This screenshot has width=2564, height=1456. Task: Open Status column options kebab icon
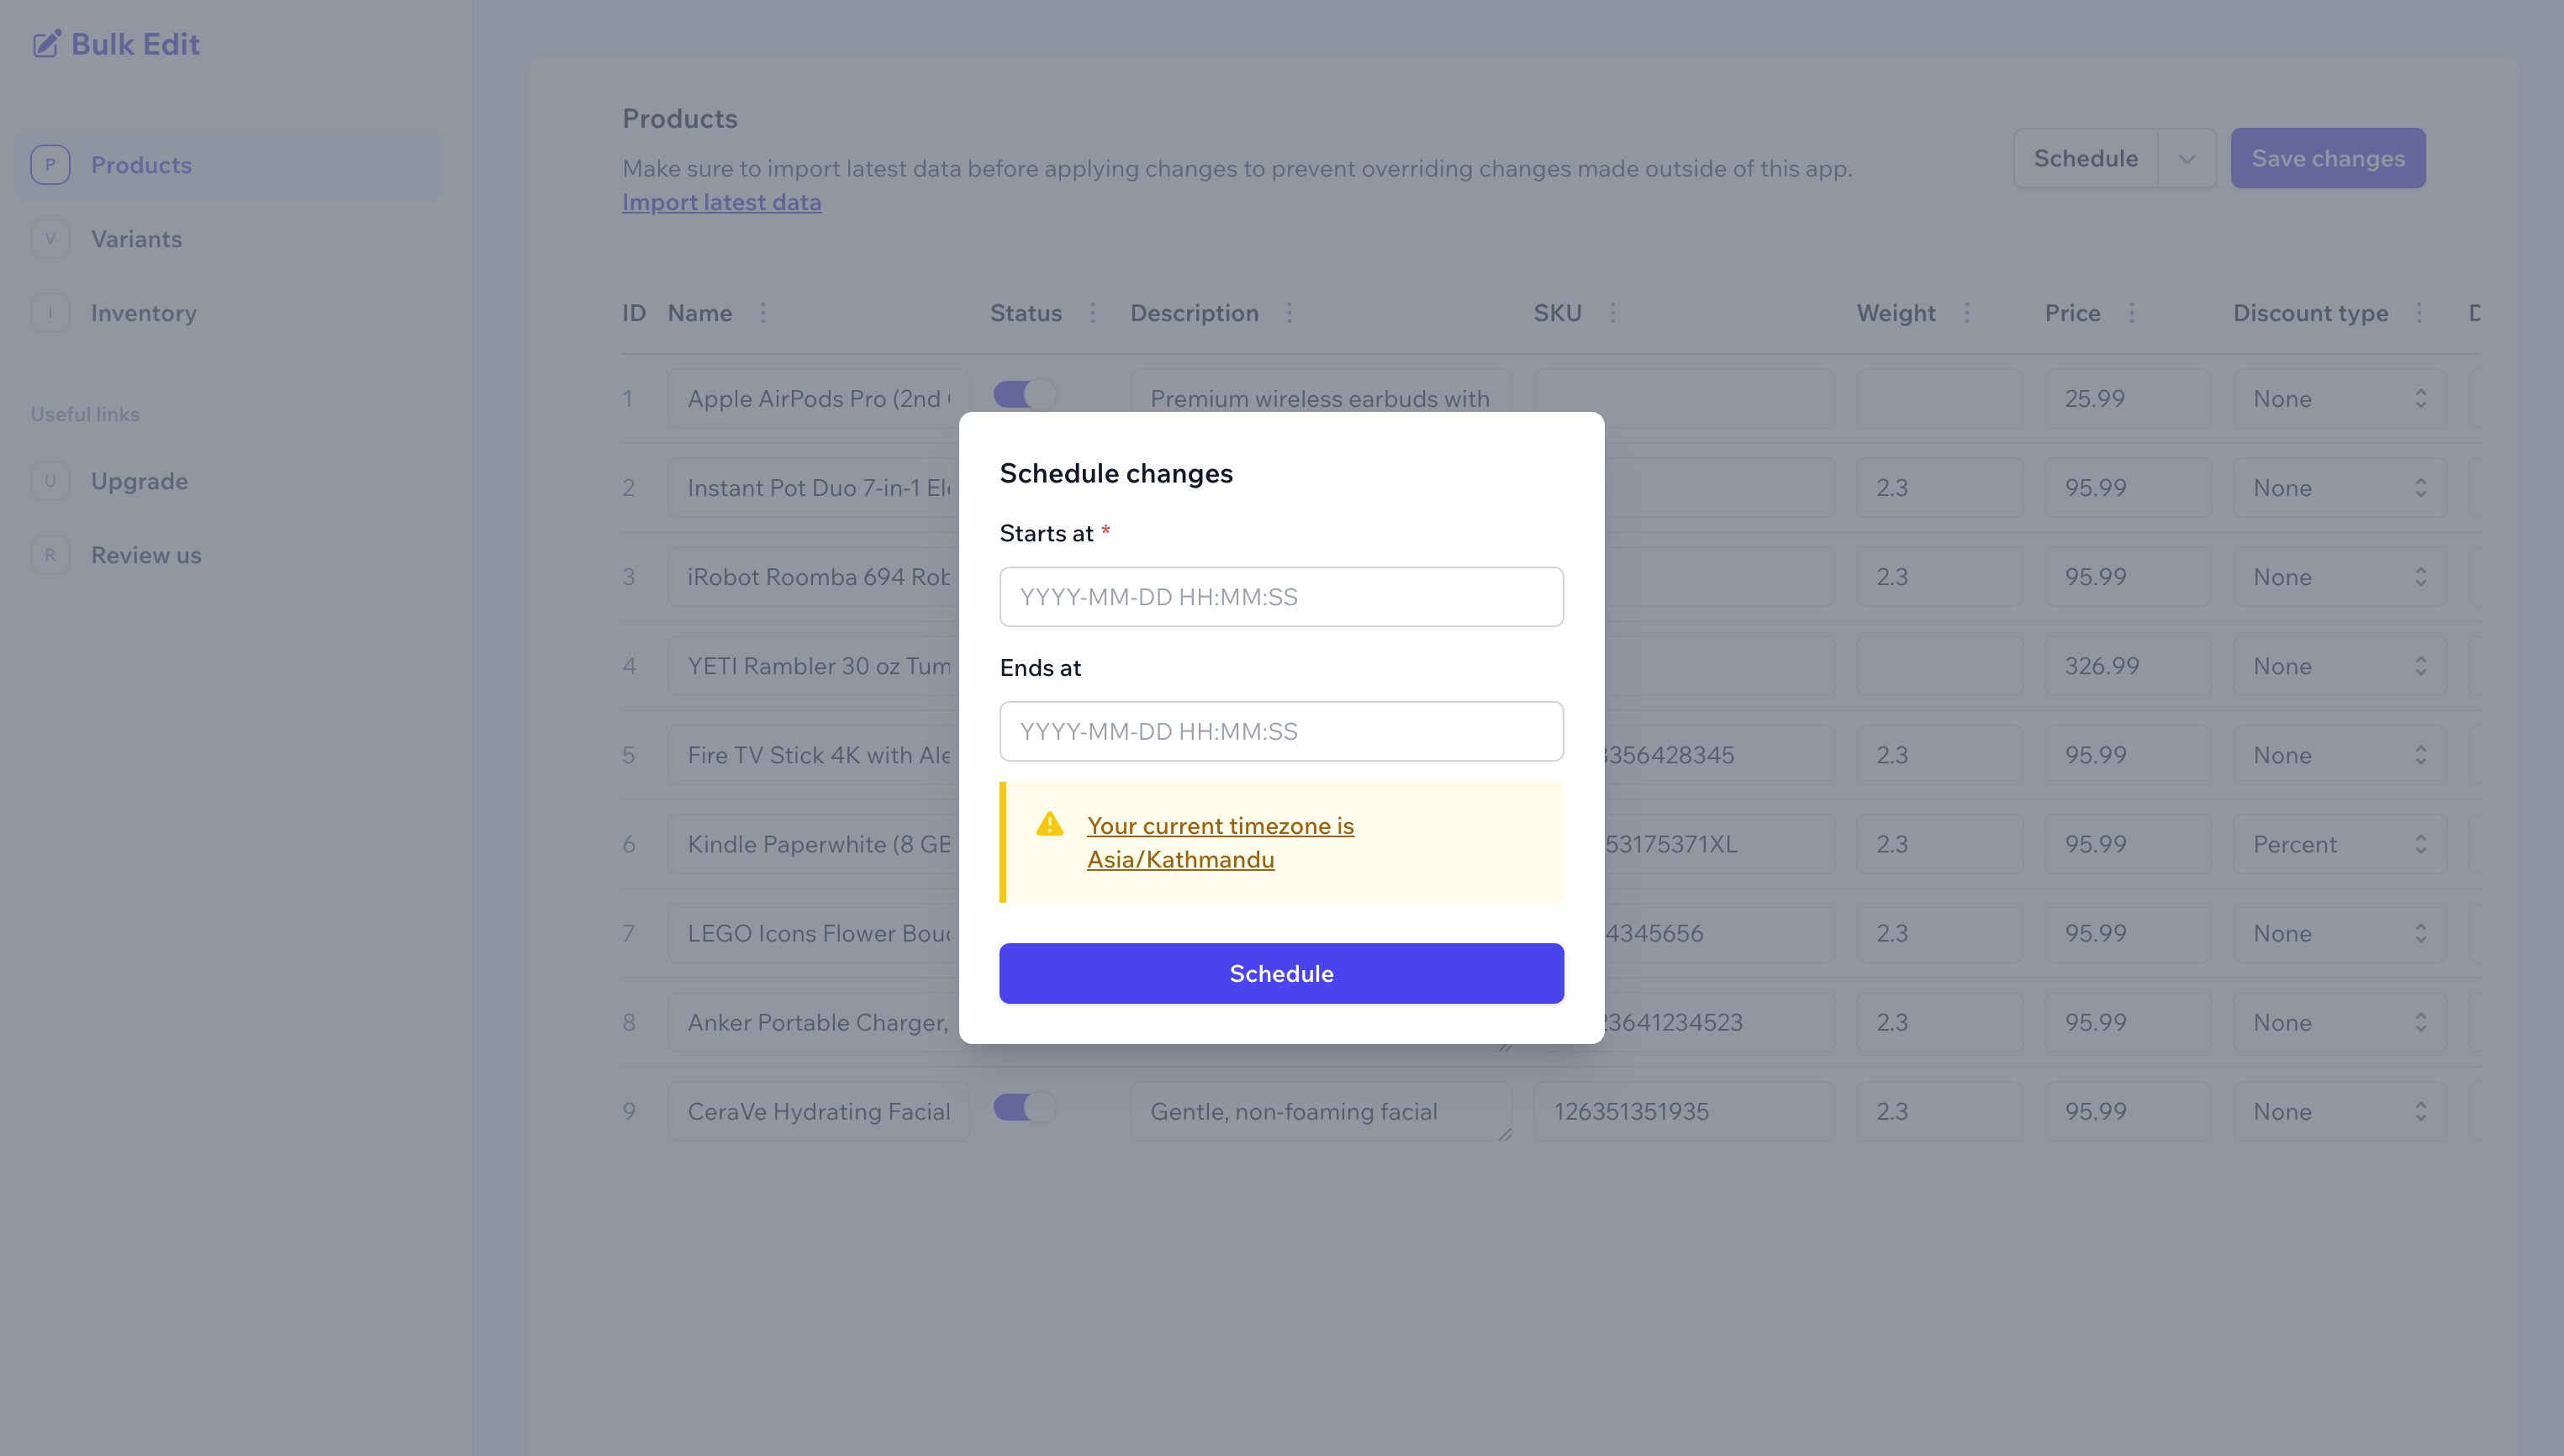point(1092,313)
